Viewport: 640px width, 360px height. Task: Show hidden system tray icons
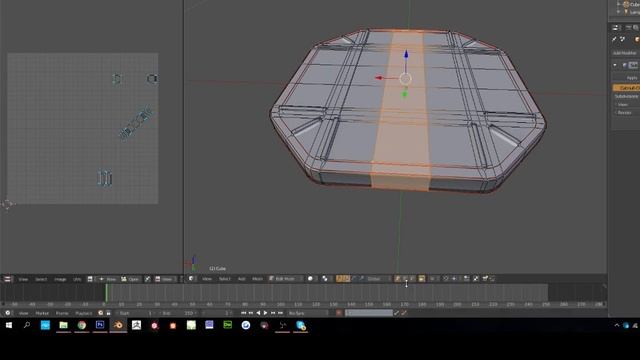point(616,325)
